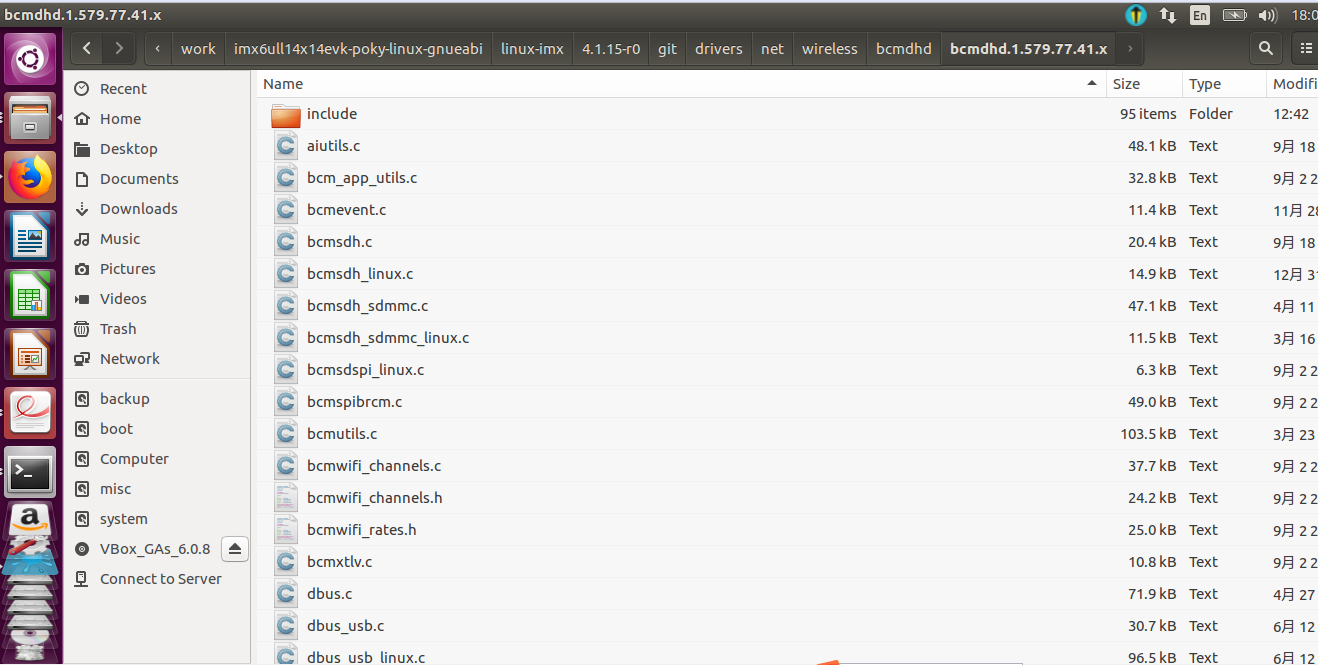
Task: Open the Ubuntu Dash button
Action: click(x=30, y=60)
